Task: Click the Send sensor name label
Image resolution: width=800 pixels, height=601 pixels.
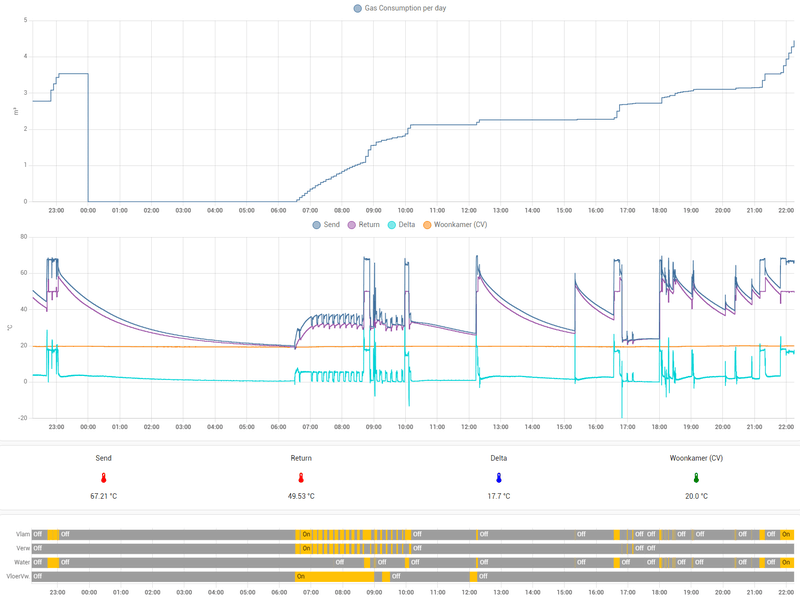Action: click(104, 458)
